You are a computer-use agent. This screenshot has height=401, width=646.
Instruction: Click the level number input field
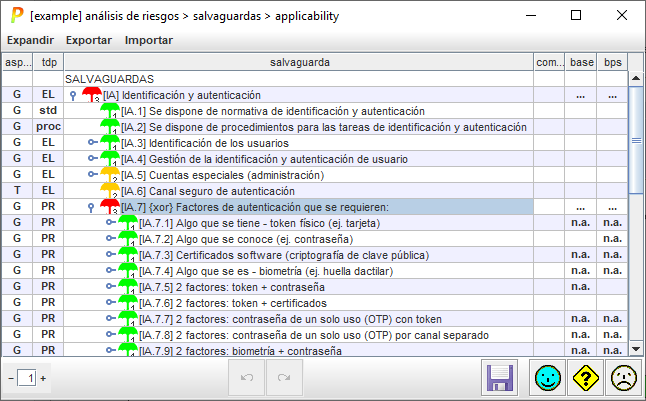27,378
